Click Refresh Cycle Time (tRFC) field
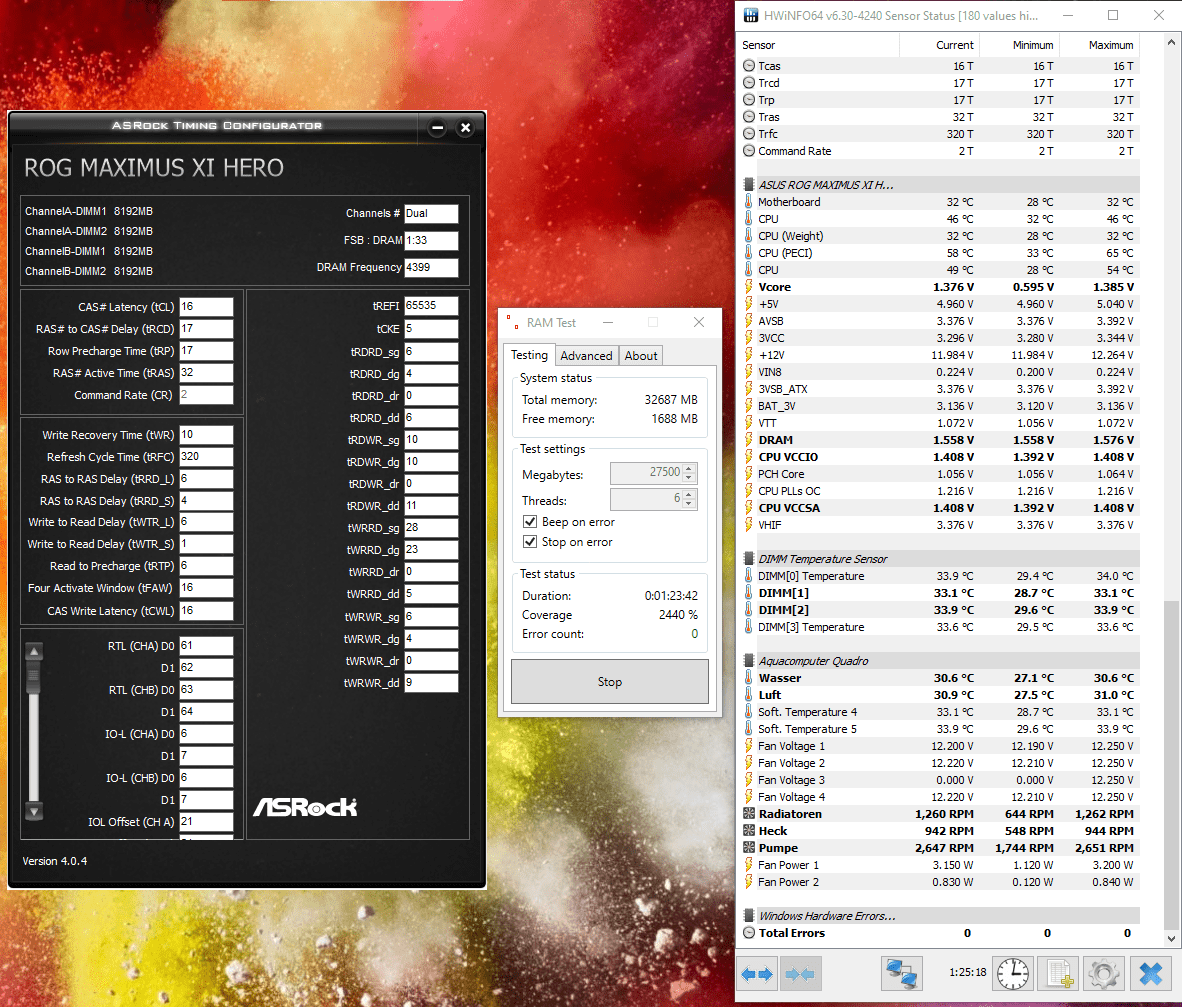Screen dimensions: 1182x1007 [206, 457]
